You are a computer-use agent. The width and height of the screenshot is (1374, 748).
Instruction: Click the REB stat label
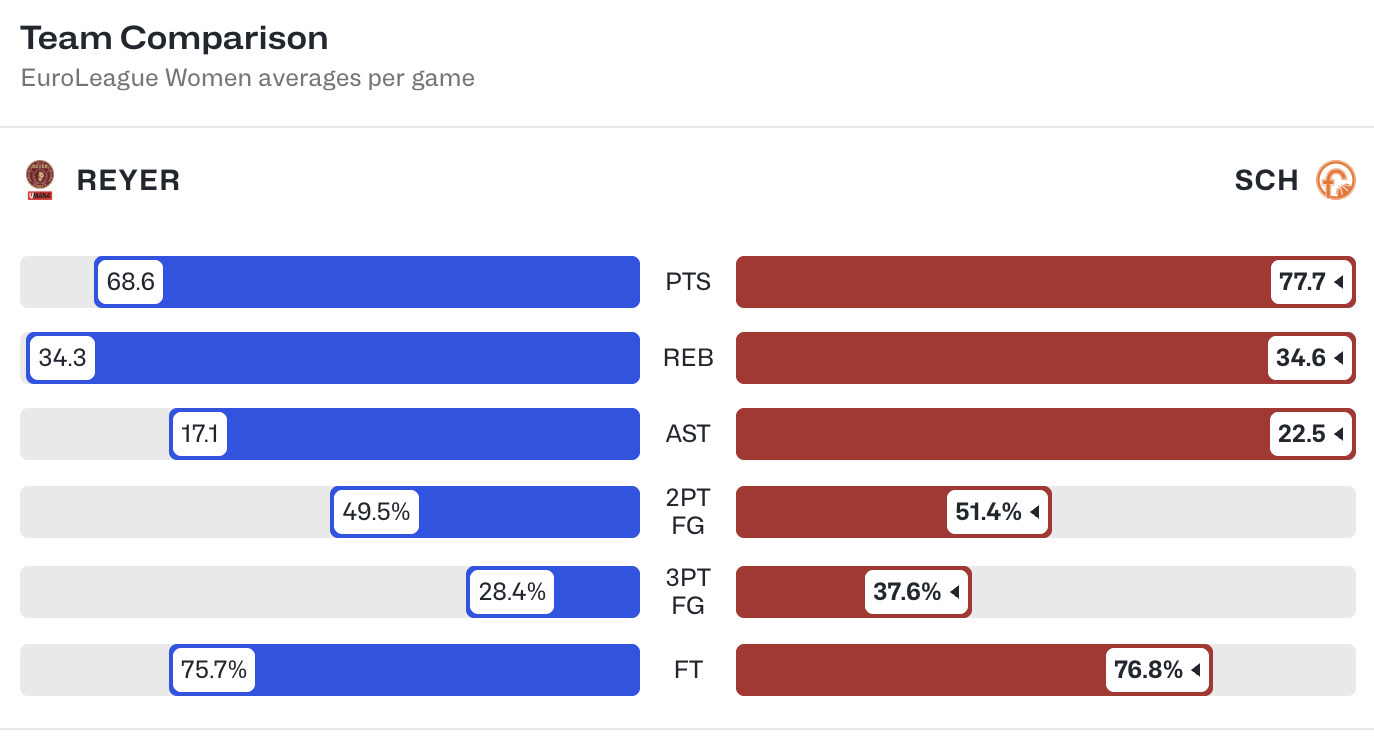(688, 358)
